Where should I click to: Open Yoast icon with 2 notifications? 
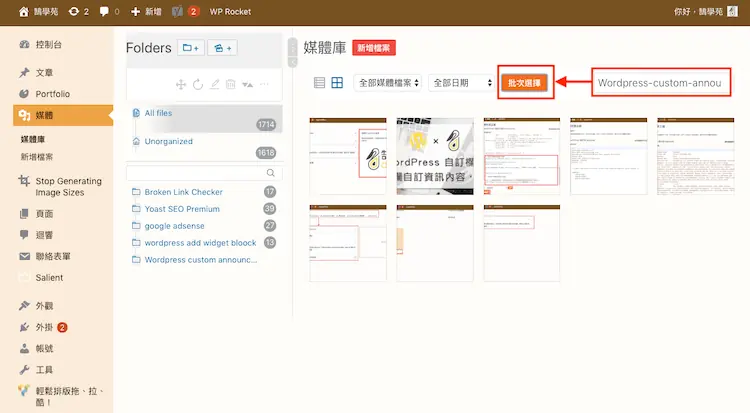186,11
